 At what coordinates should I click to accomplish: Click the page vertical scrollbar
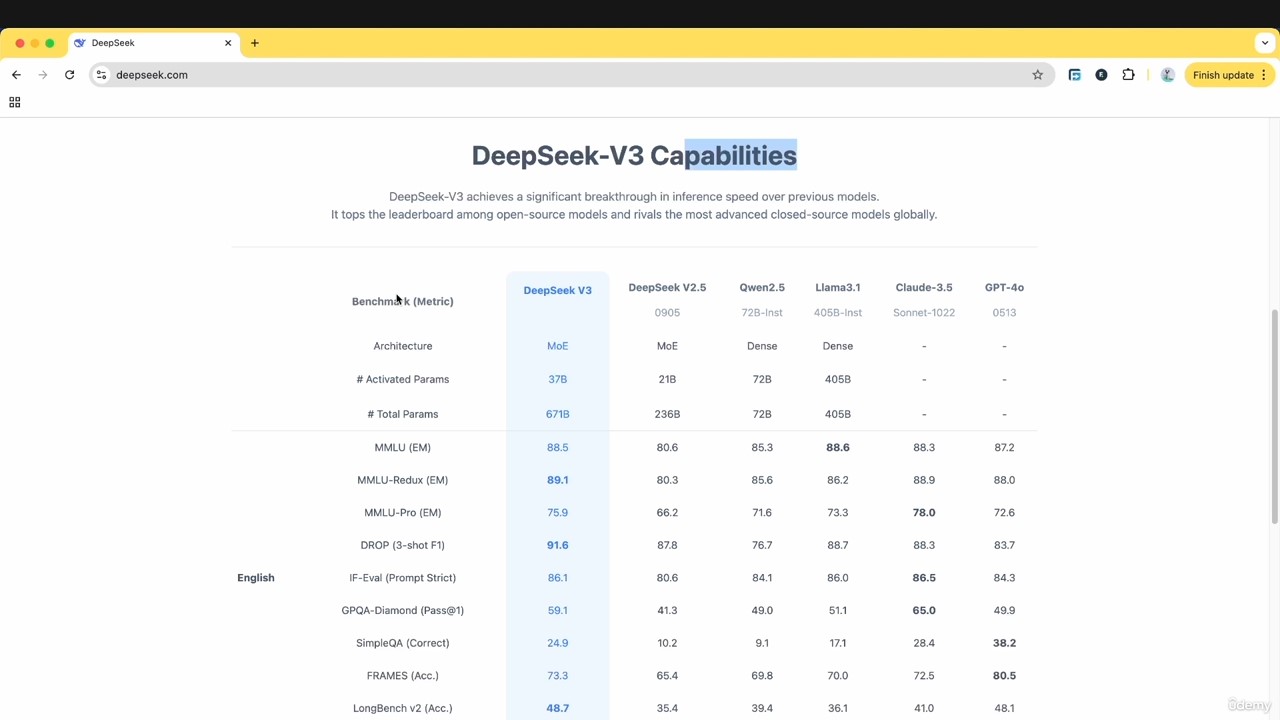point(1274,415)
